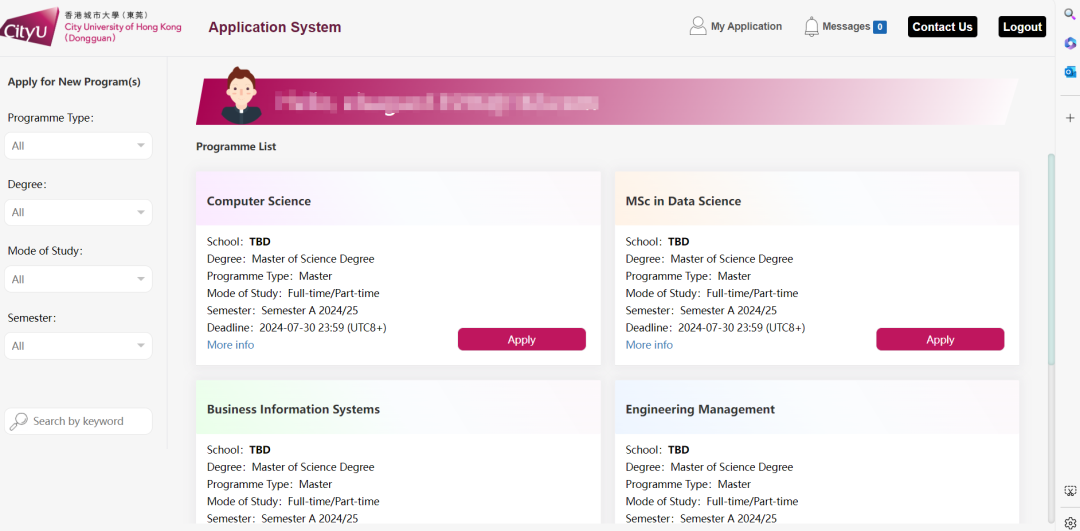The image size is (1080, 531).
Task: Open the Programme Type dropdown
Action: tap(79, 146)
